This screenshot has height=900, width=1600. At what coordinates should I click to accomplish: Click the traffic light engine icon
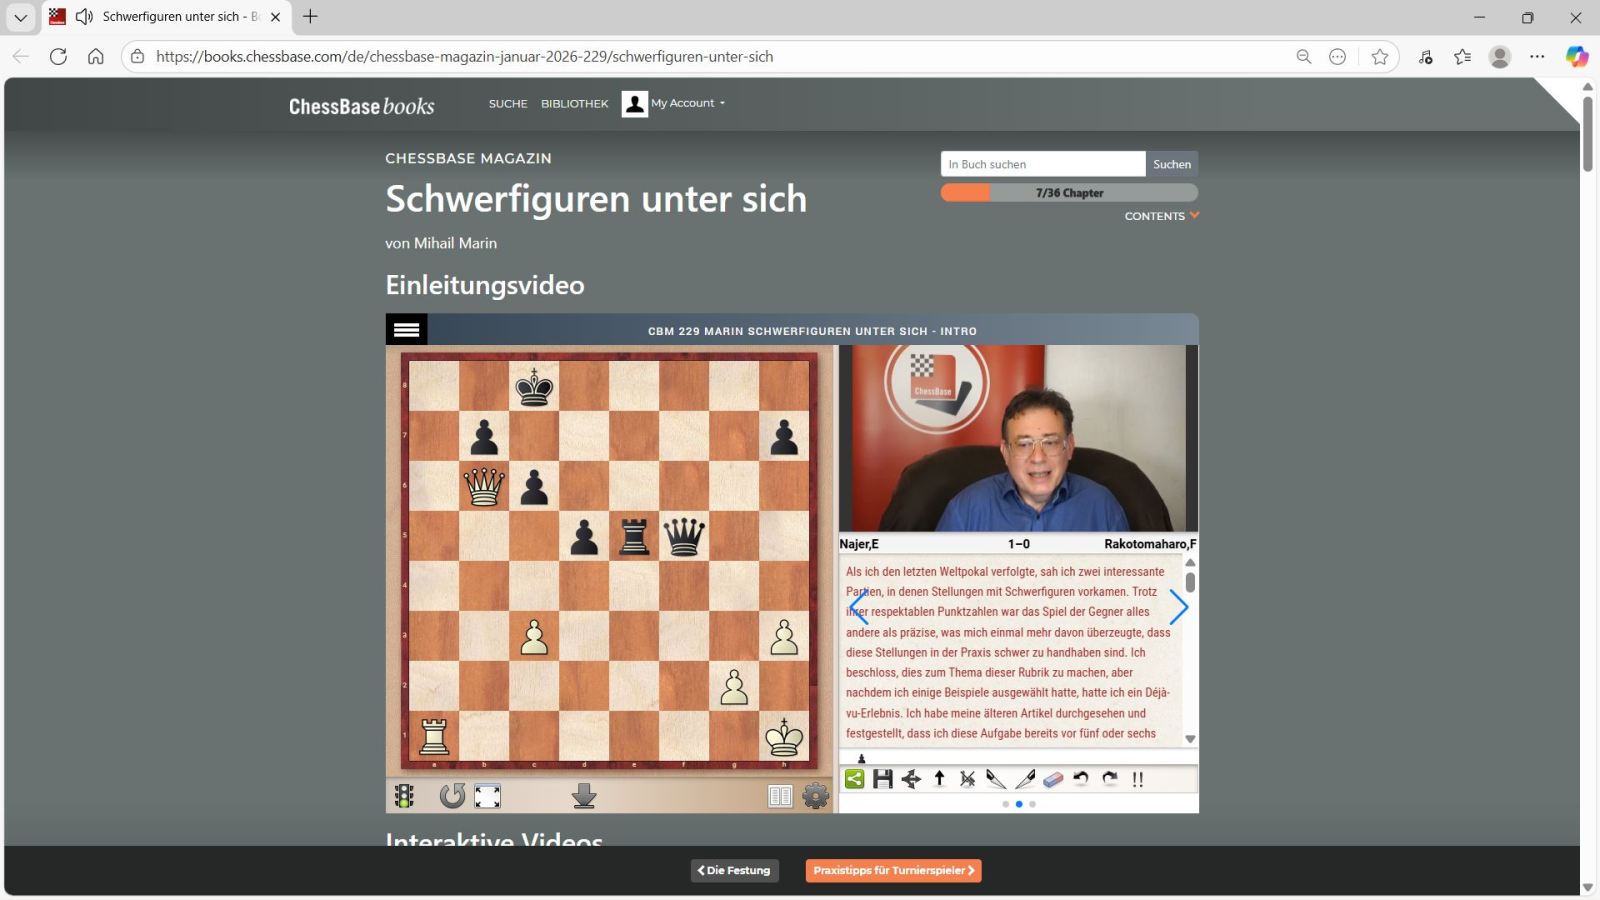click(404, 796)
